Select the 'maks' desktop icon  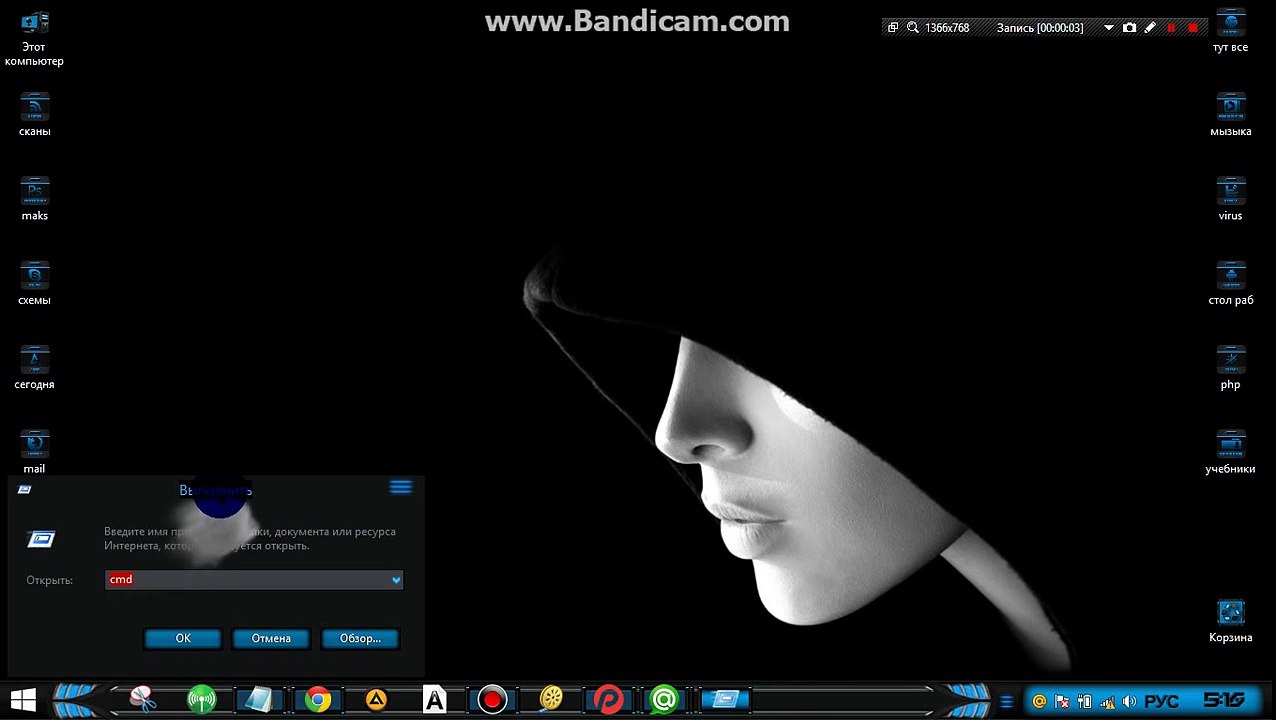tap(34, 198)
